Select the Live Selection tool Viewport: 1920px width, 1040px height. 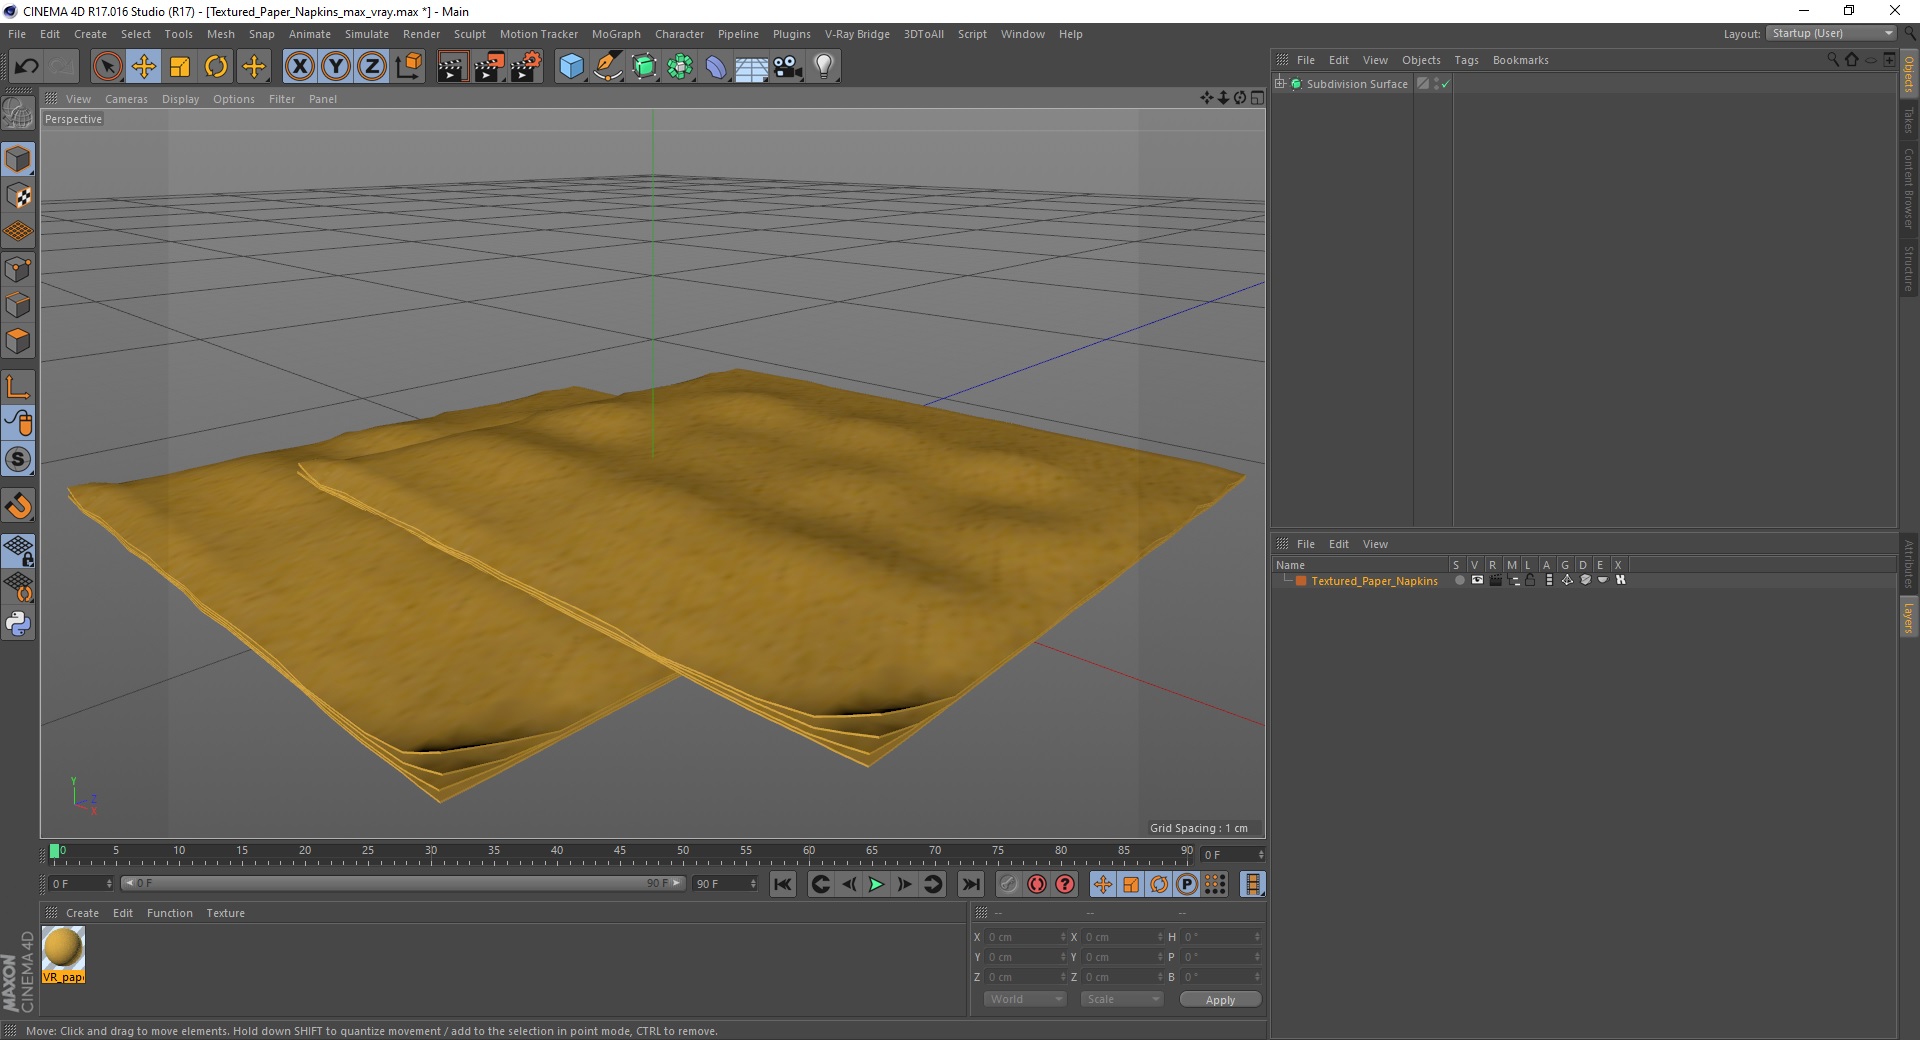107,67
